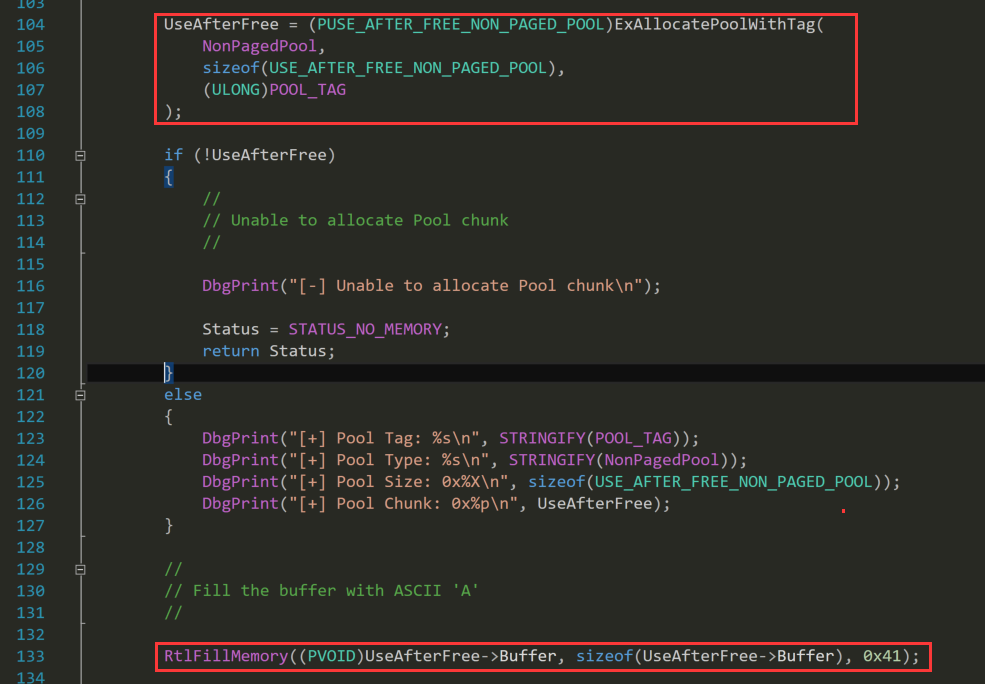
Task: Click DbgPrint call on line 116
Action: coord(240,286)
